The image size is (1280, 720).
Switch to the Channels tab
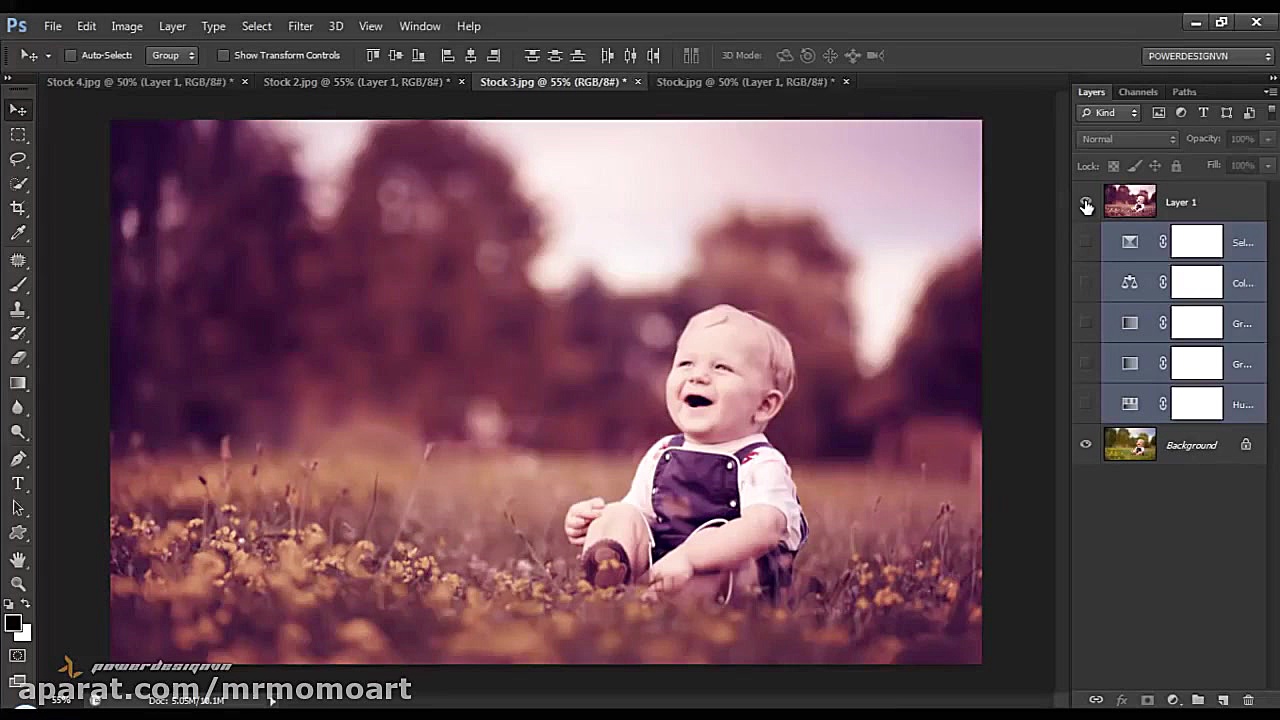pos(1137,91)
